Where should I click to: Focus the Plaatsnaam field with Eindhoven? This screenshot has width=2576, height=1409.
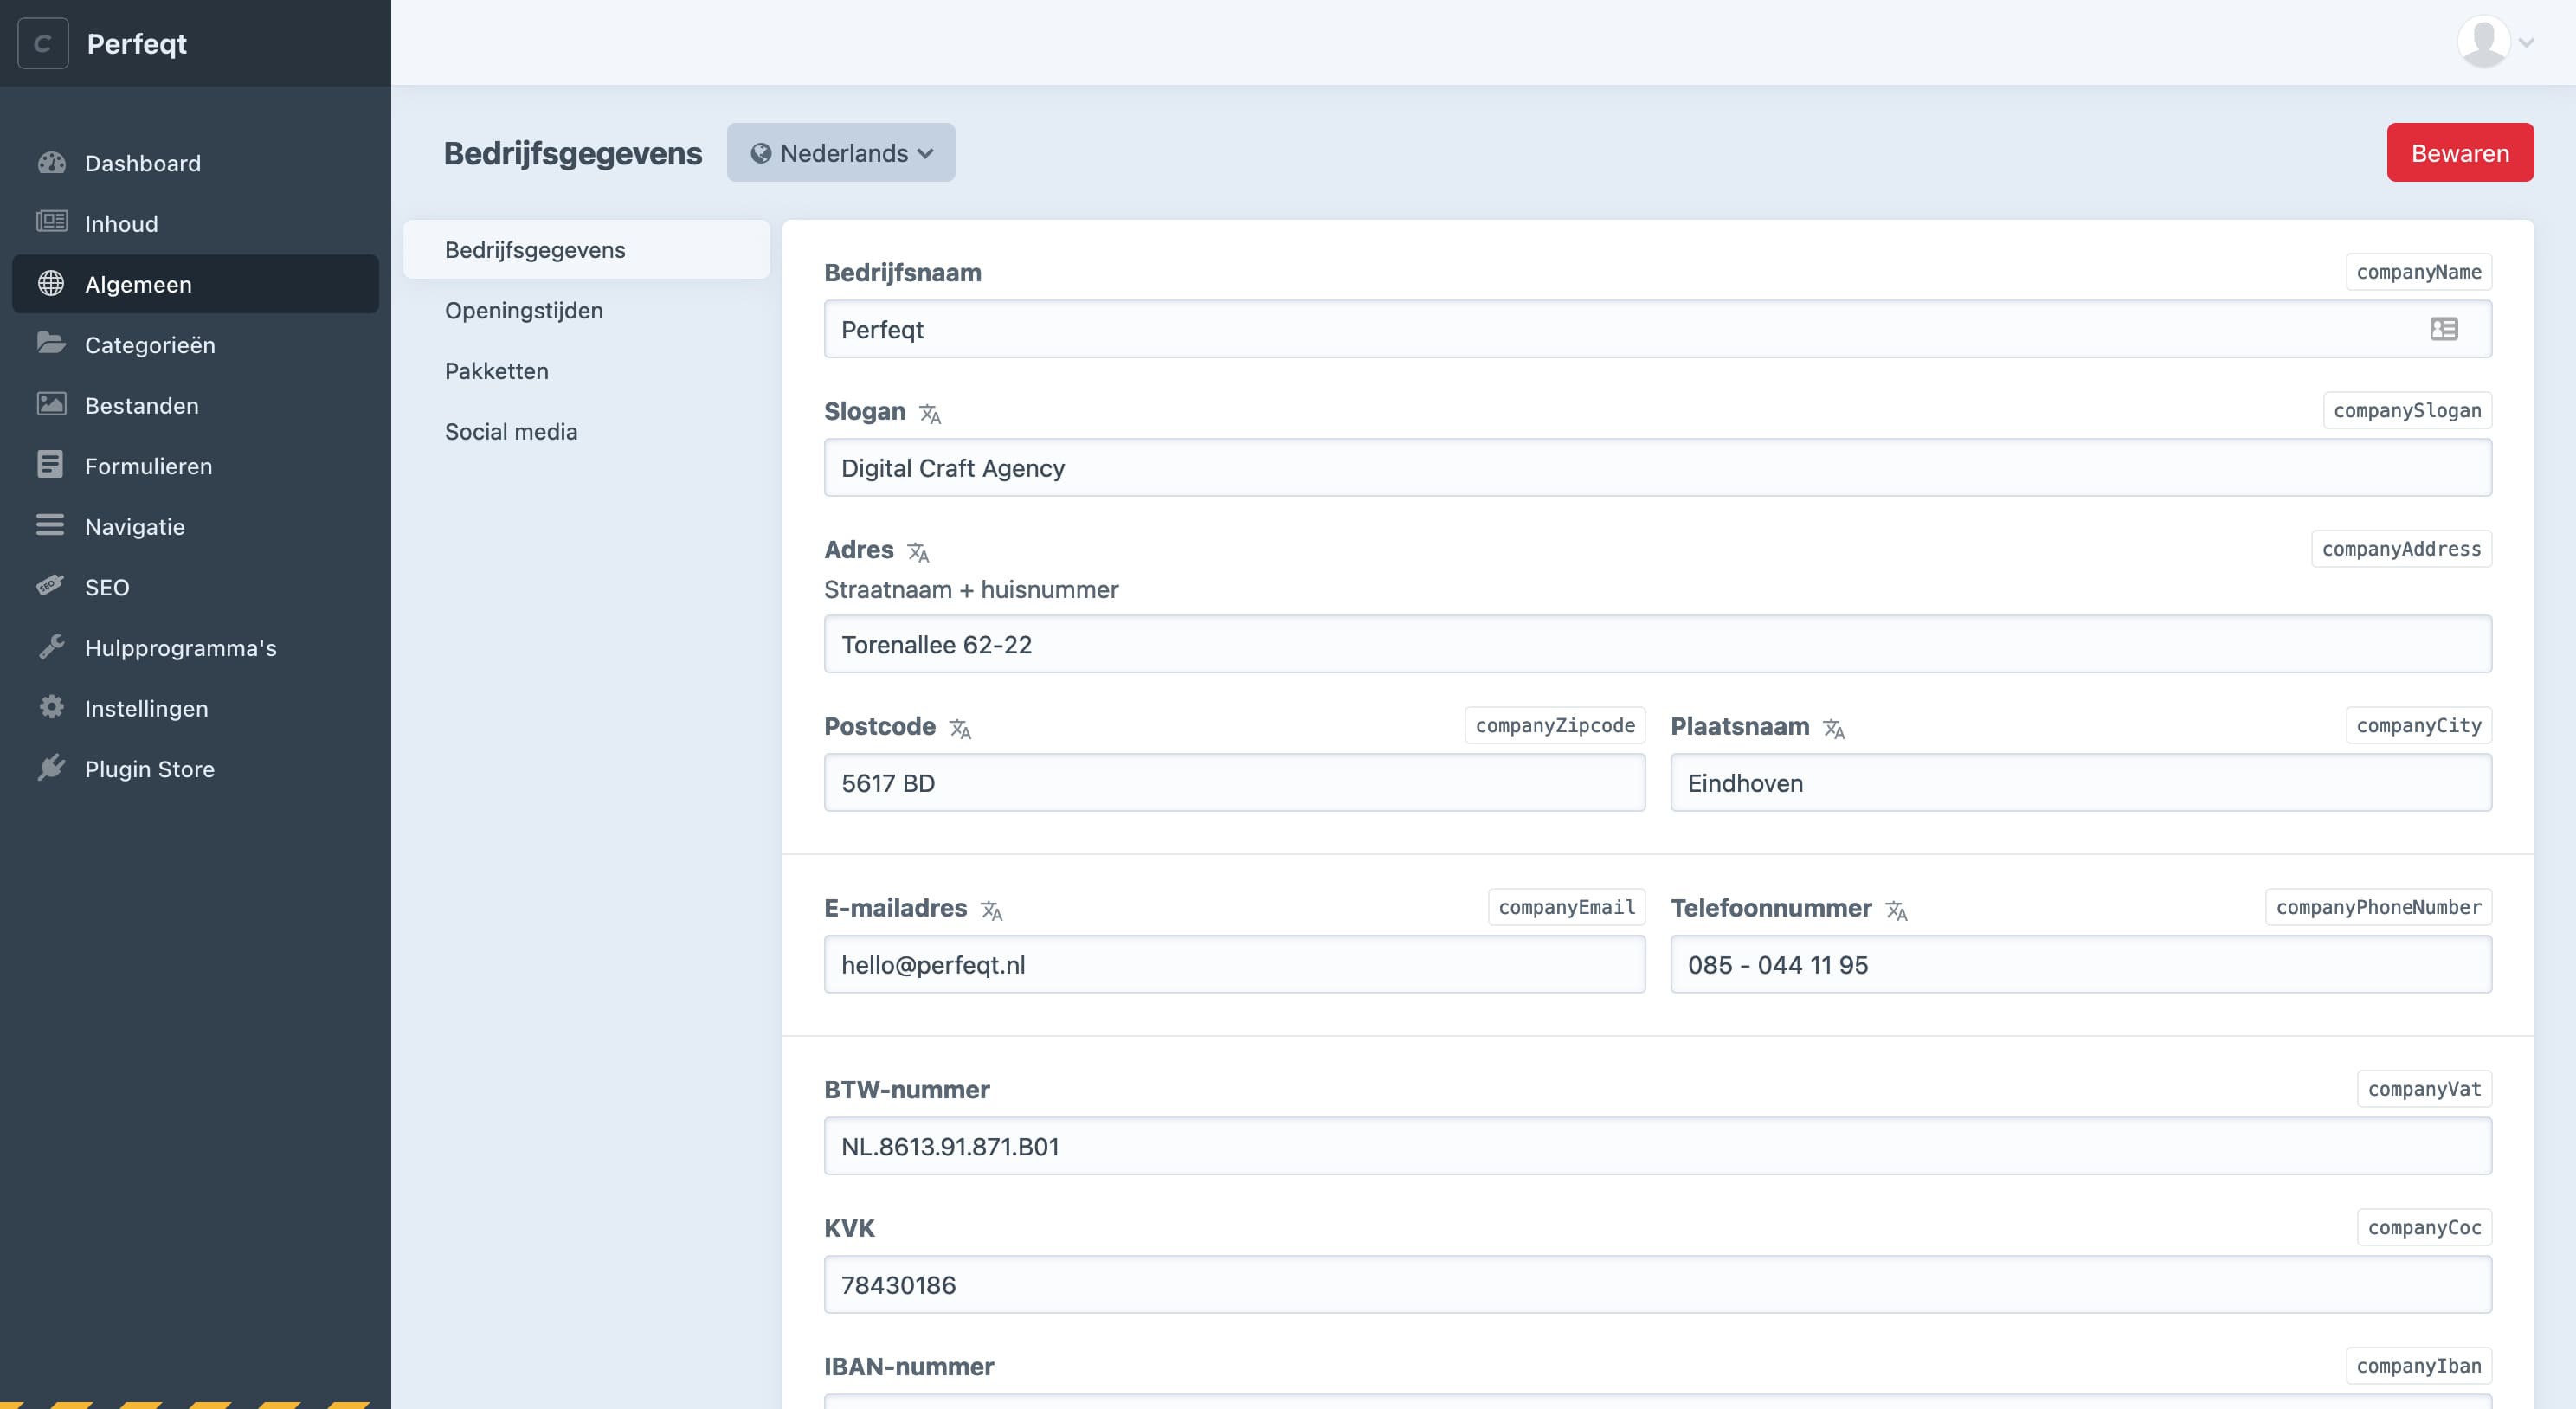[2081, 782]
